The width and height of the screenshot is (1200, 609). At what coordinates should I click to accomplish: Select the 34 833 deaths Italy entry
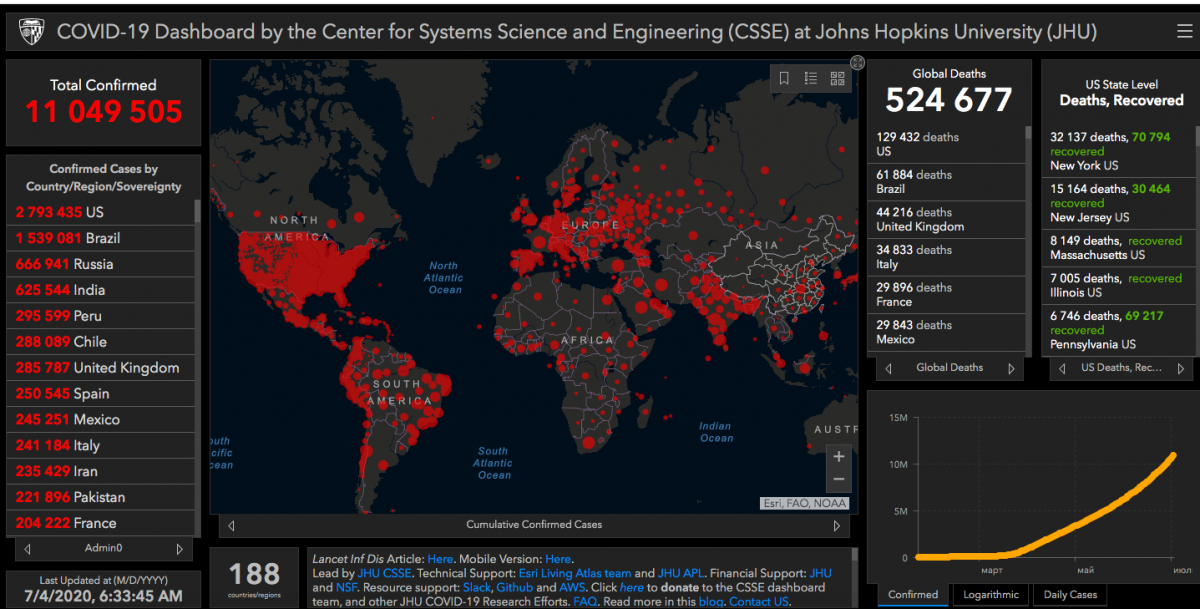[947, 257]
